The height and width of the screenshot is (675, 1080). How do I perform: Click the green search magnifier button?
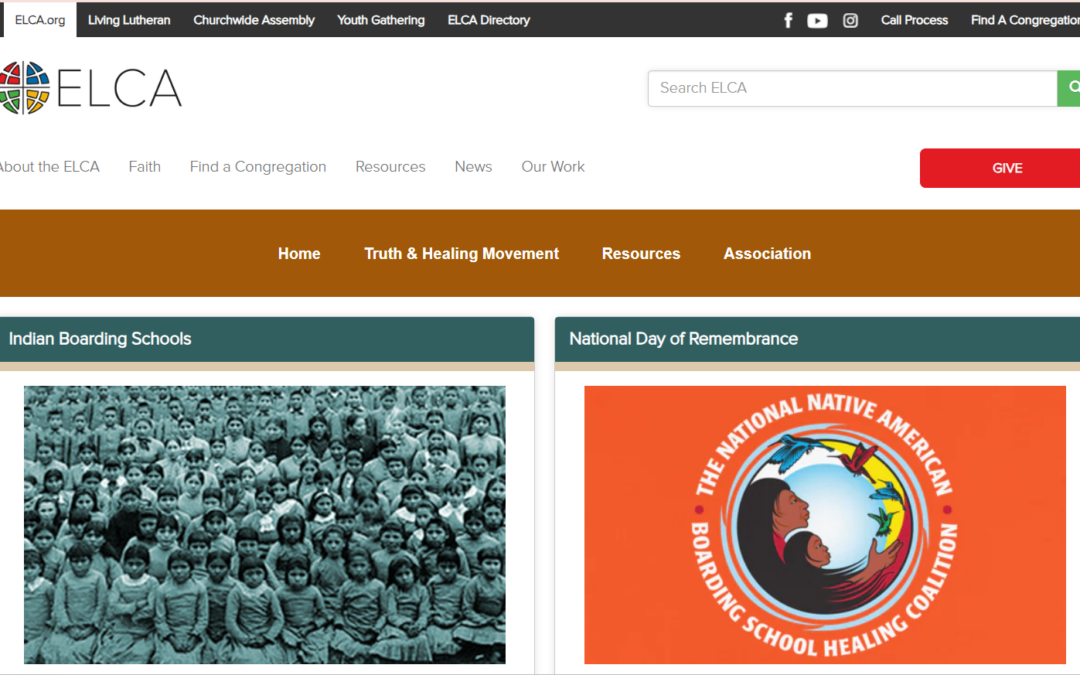coord(1069,88)
